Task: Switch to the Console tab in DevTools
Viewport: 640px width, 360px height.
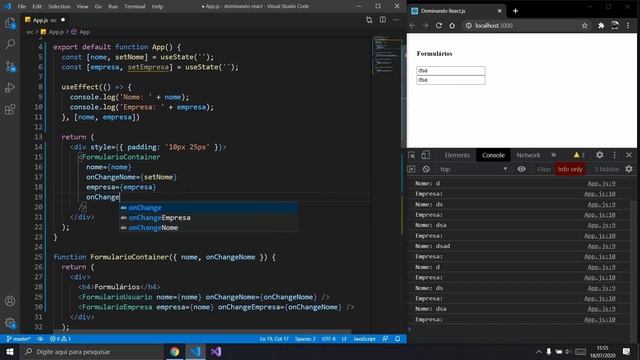Action: tap(493, 155)
